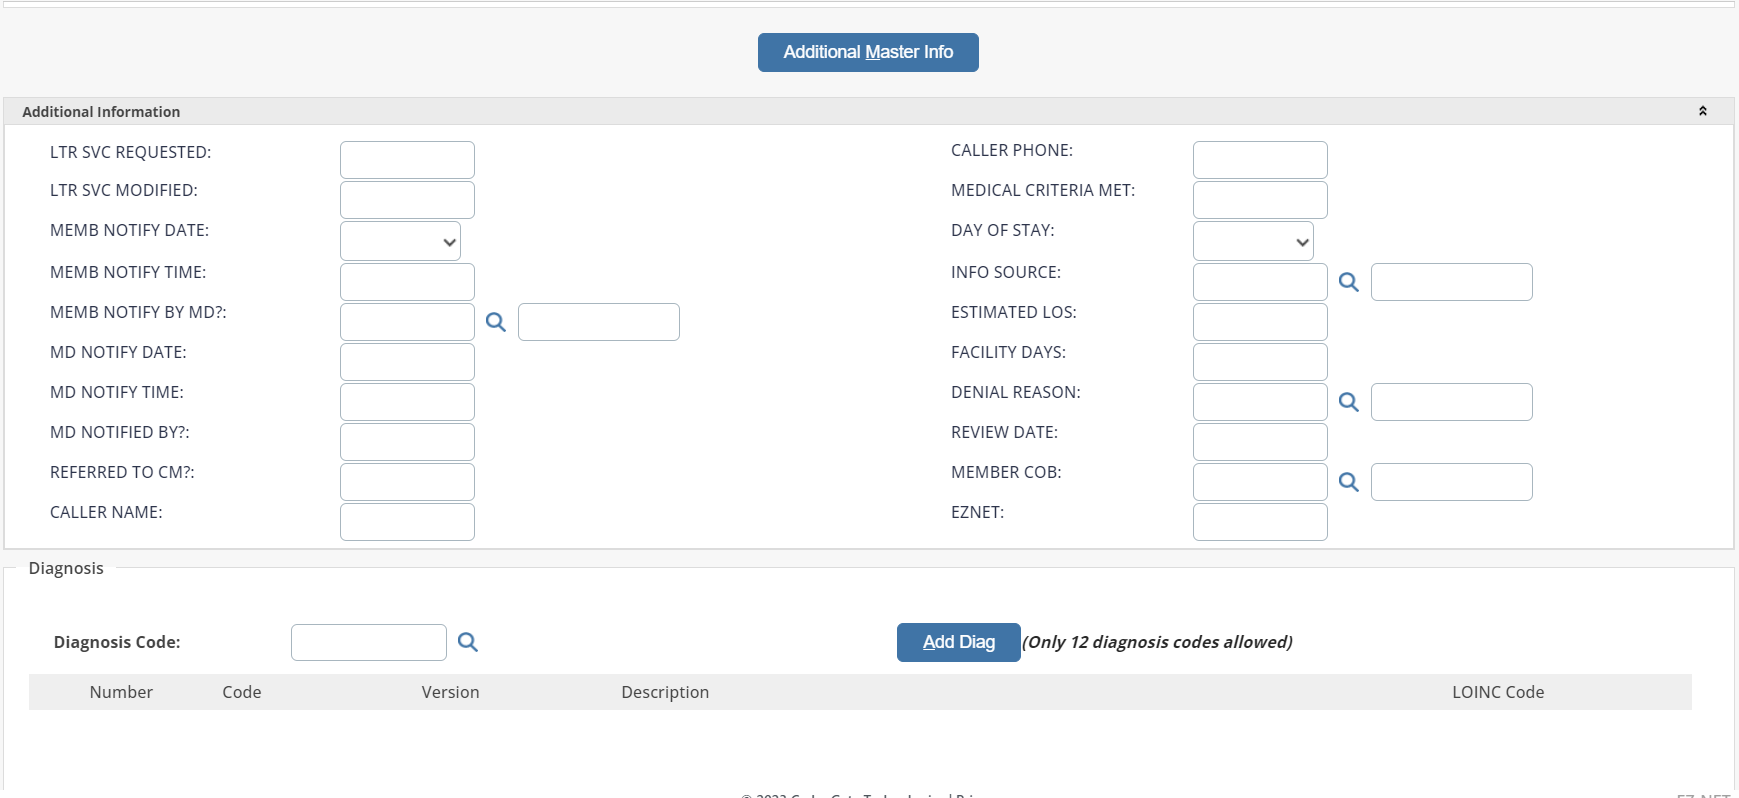Click the CALLER NAME input field
This screenshot has height=798, width=1739.
pos(407,522)
